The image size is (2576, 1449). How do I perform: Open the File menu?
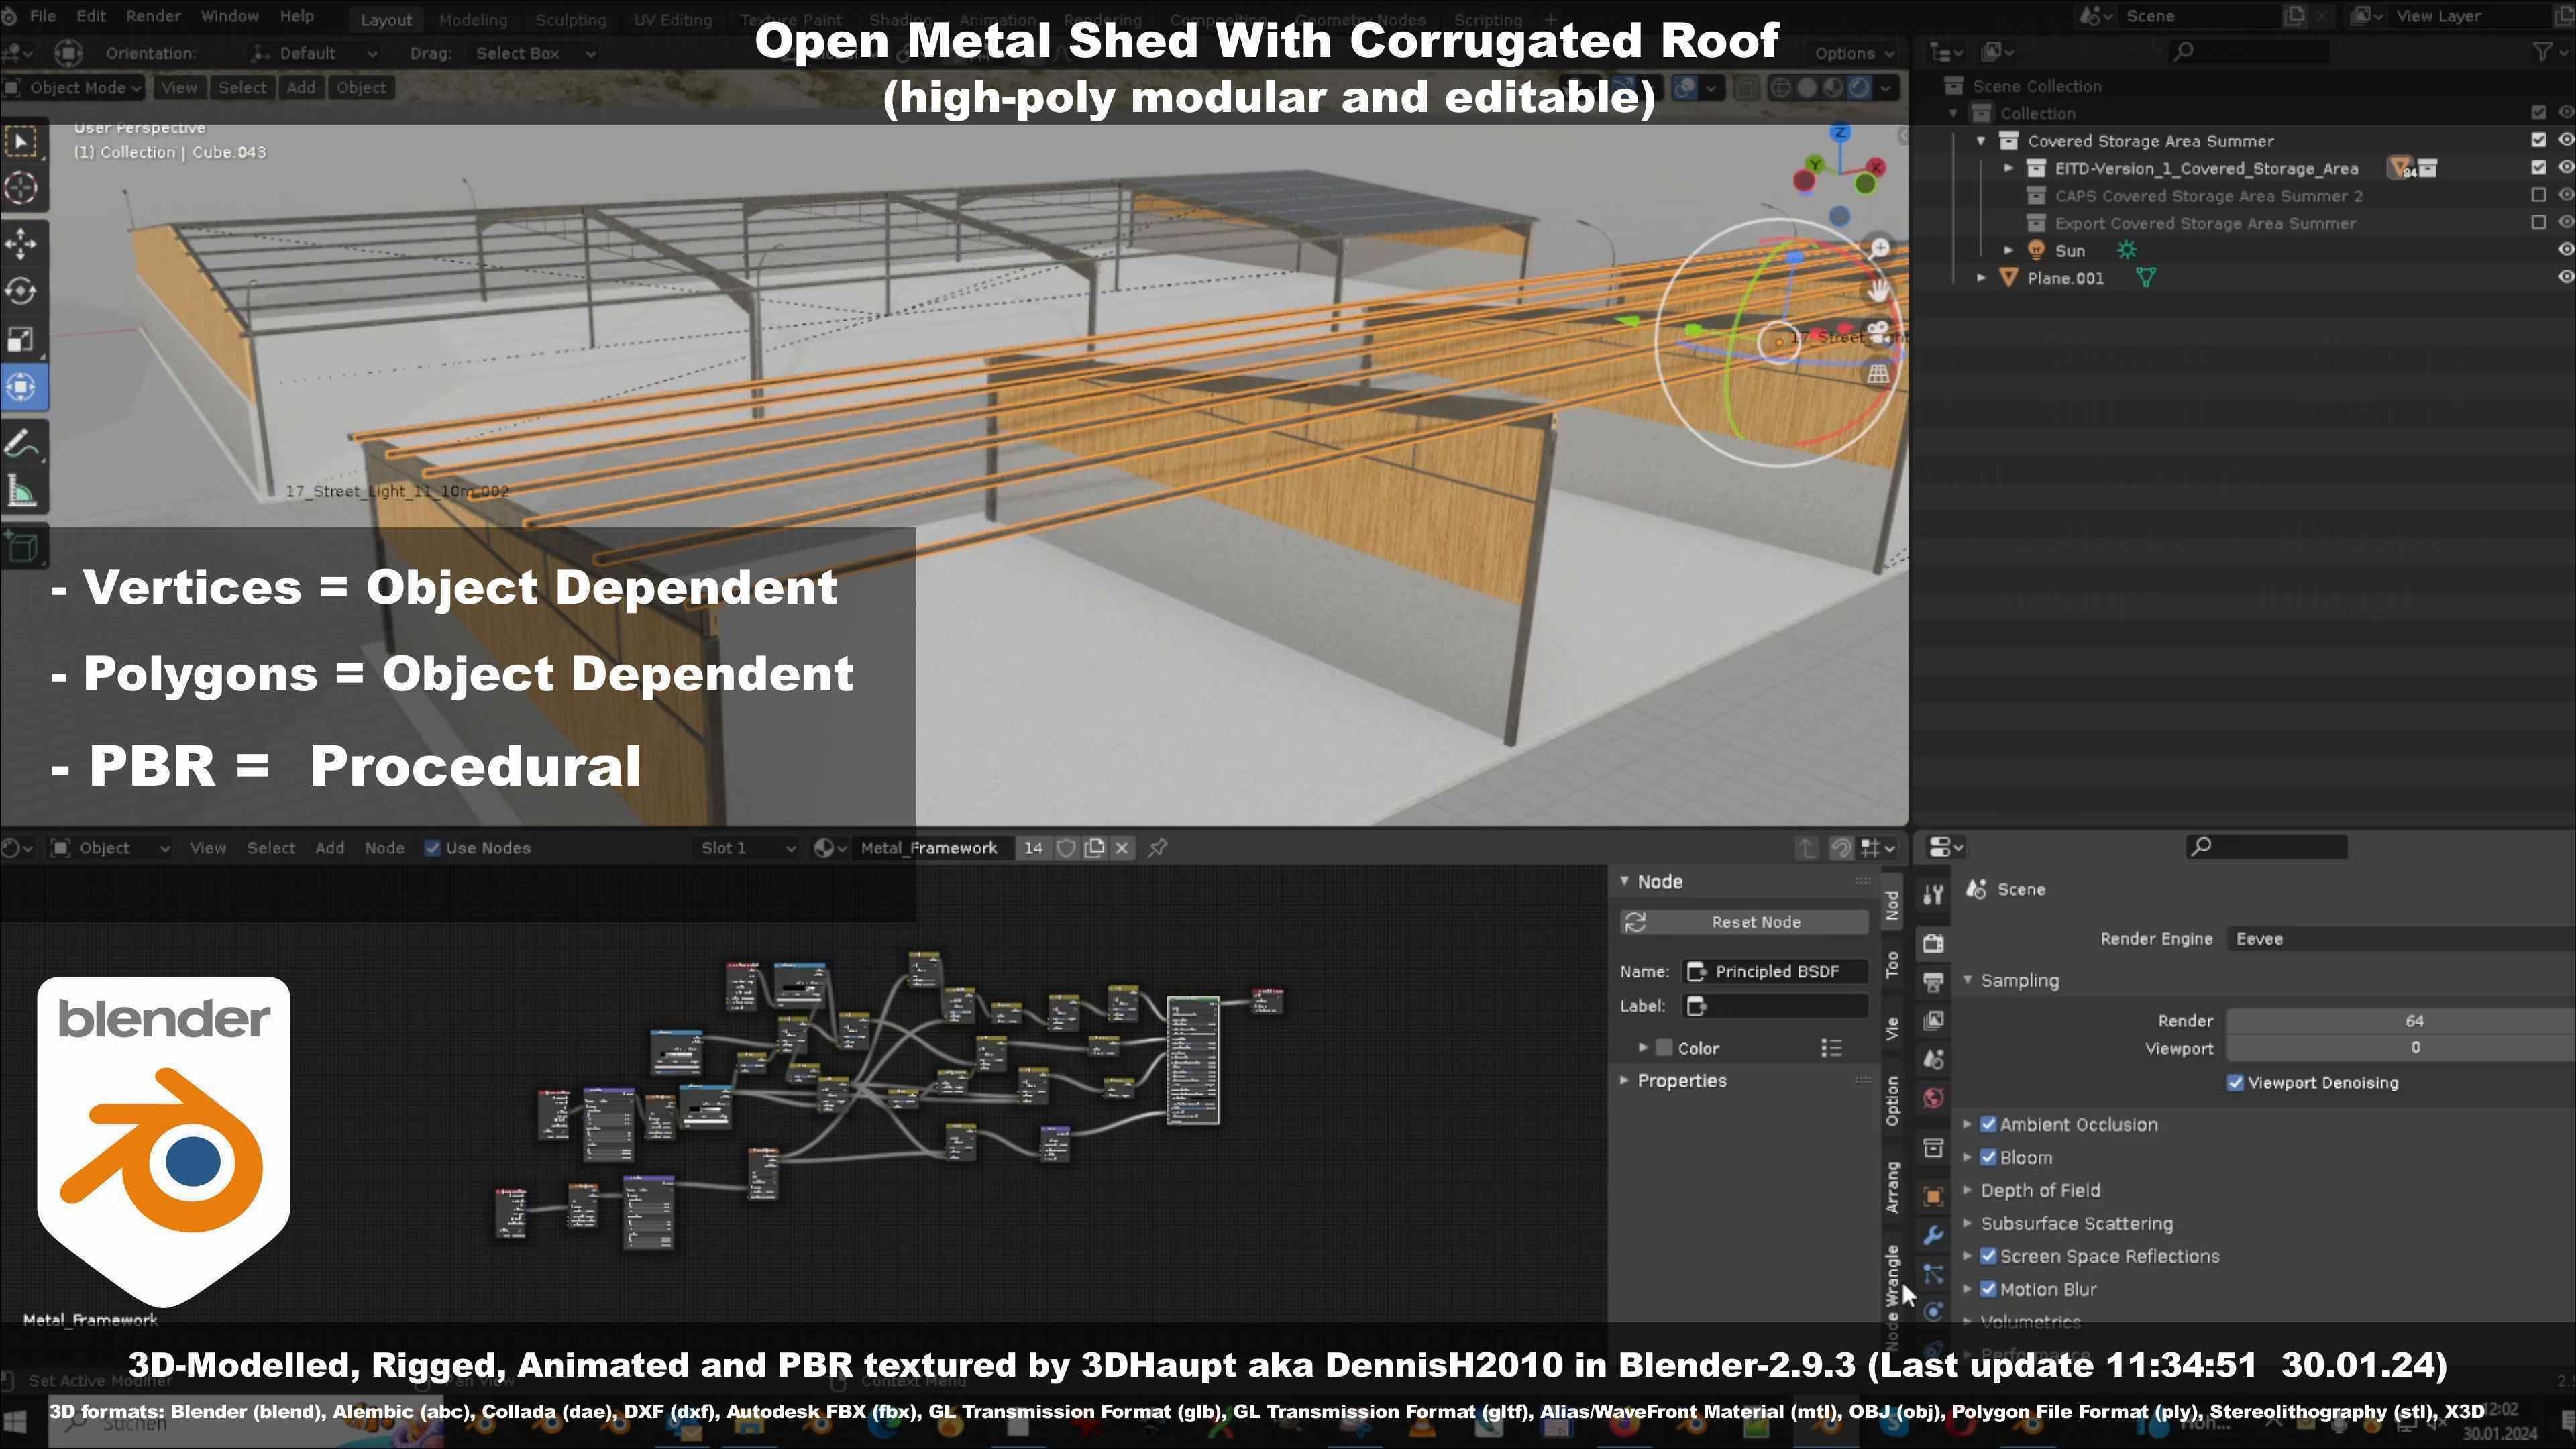43,16
